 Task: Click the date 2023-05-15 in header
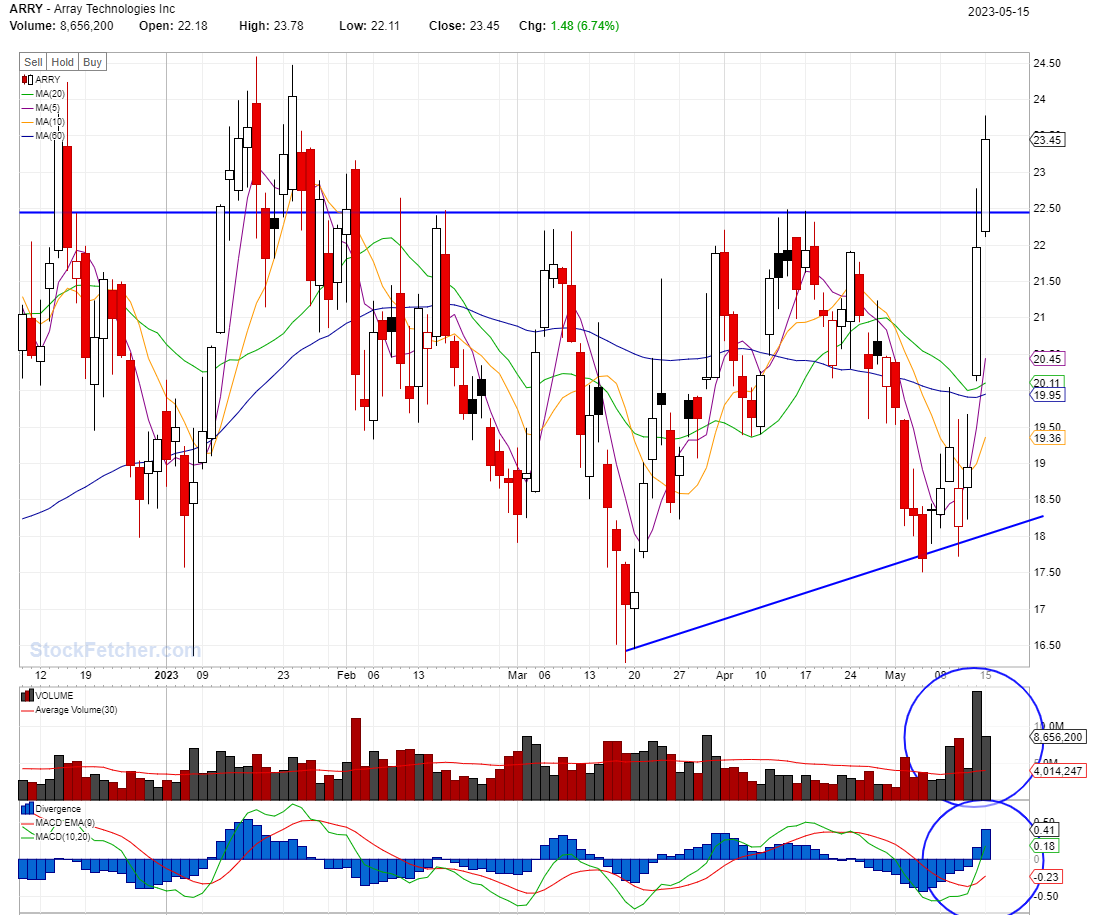pyautogui.click(x=998, y=11)
